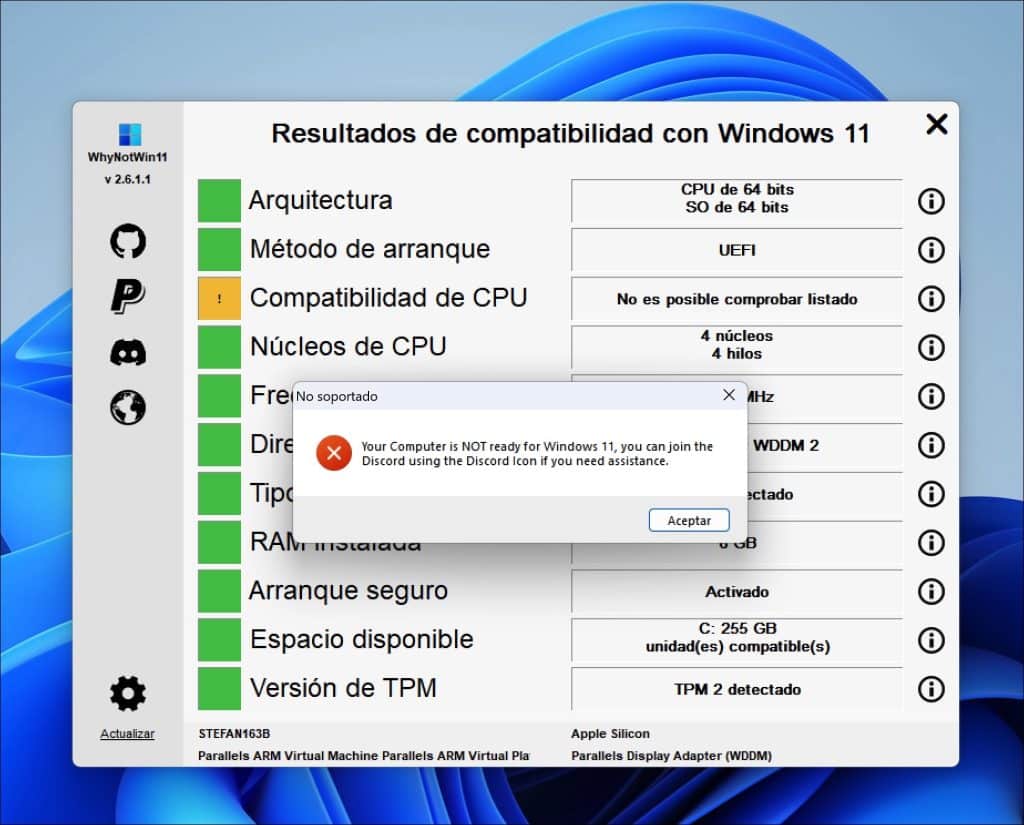Show info for Arranque seguro row

pyautogui.click(x=931, y=591)
